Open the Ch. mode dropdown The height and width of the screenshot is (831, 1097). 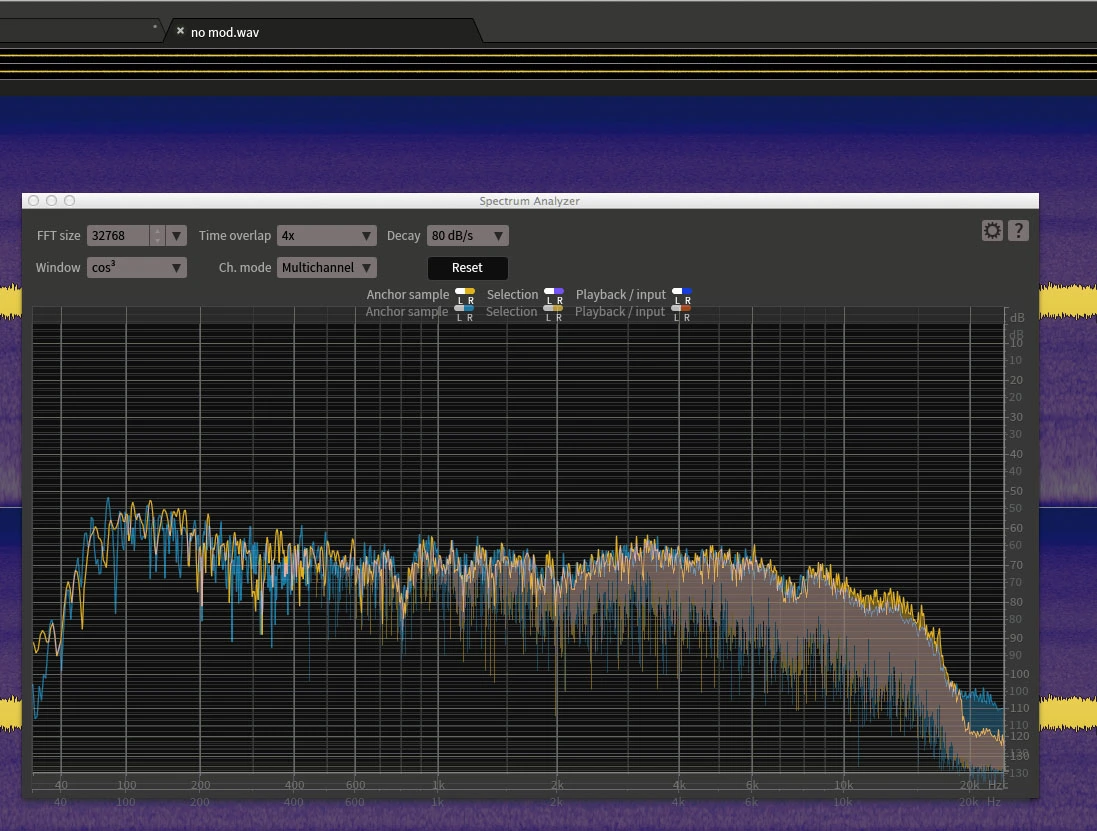pos(327,268)
